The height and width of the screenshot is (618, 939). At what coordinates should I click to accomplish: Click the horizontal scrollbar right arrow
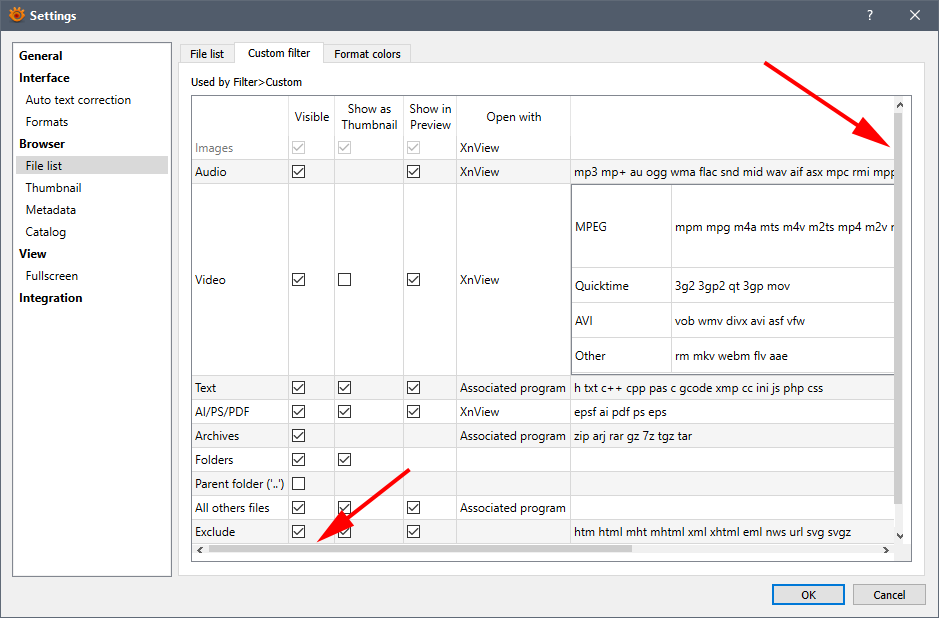tap(885, 549)
